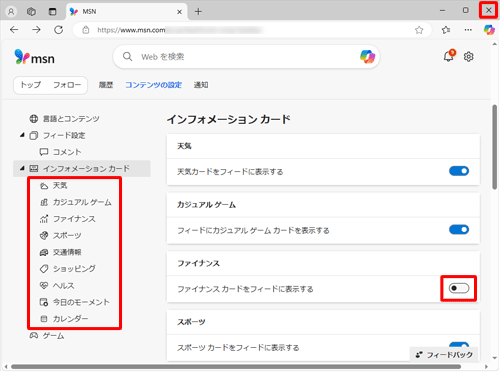Switch to the トップ tab
500x372 pixels.
pos(30,85)
